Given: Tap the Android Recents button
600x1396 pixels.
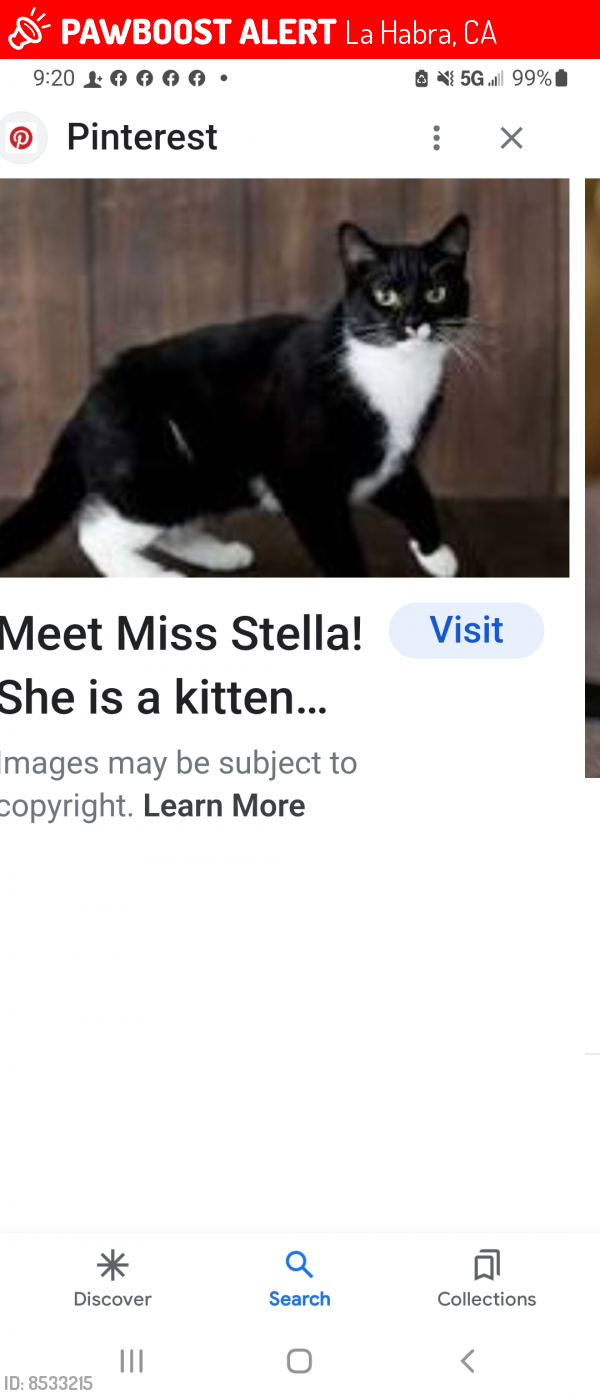Looking at the screenshot, I should click(x=131, y=1360).
